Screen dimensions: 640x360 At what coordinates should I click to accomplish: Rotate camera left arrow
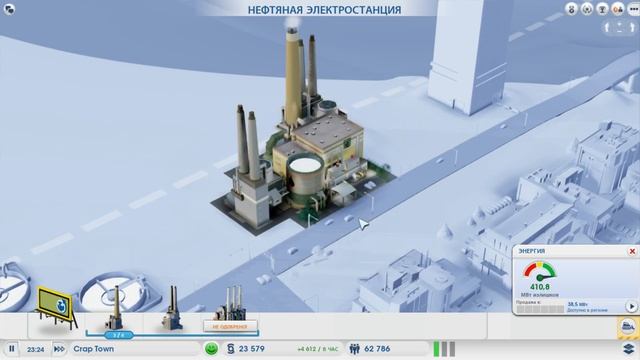(x=607, y=27)
